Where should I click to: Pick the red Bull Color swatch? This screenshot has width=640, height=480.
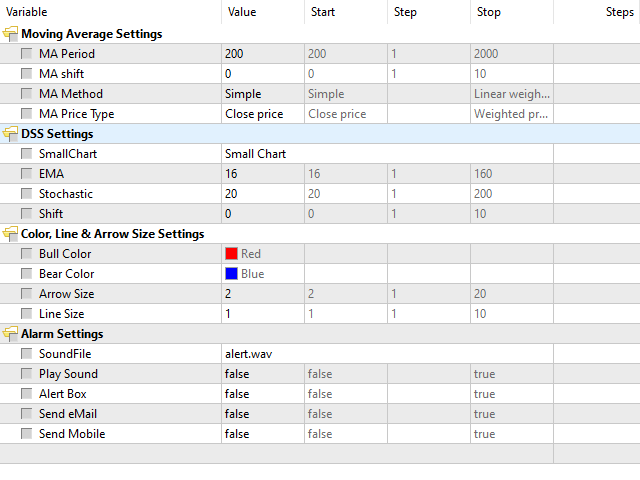point(231,254)
